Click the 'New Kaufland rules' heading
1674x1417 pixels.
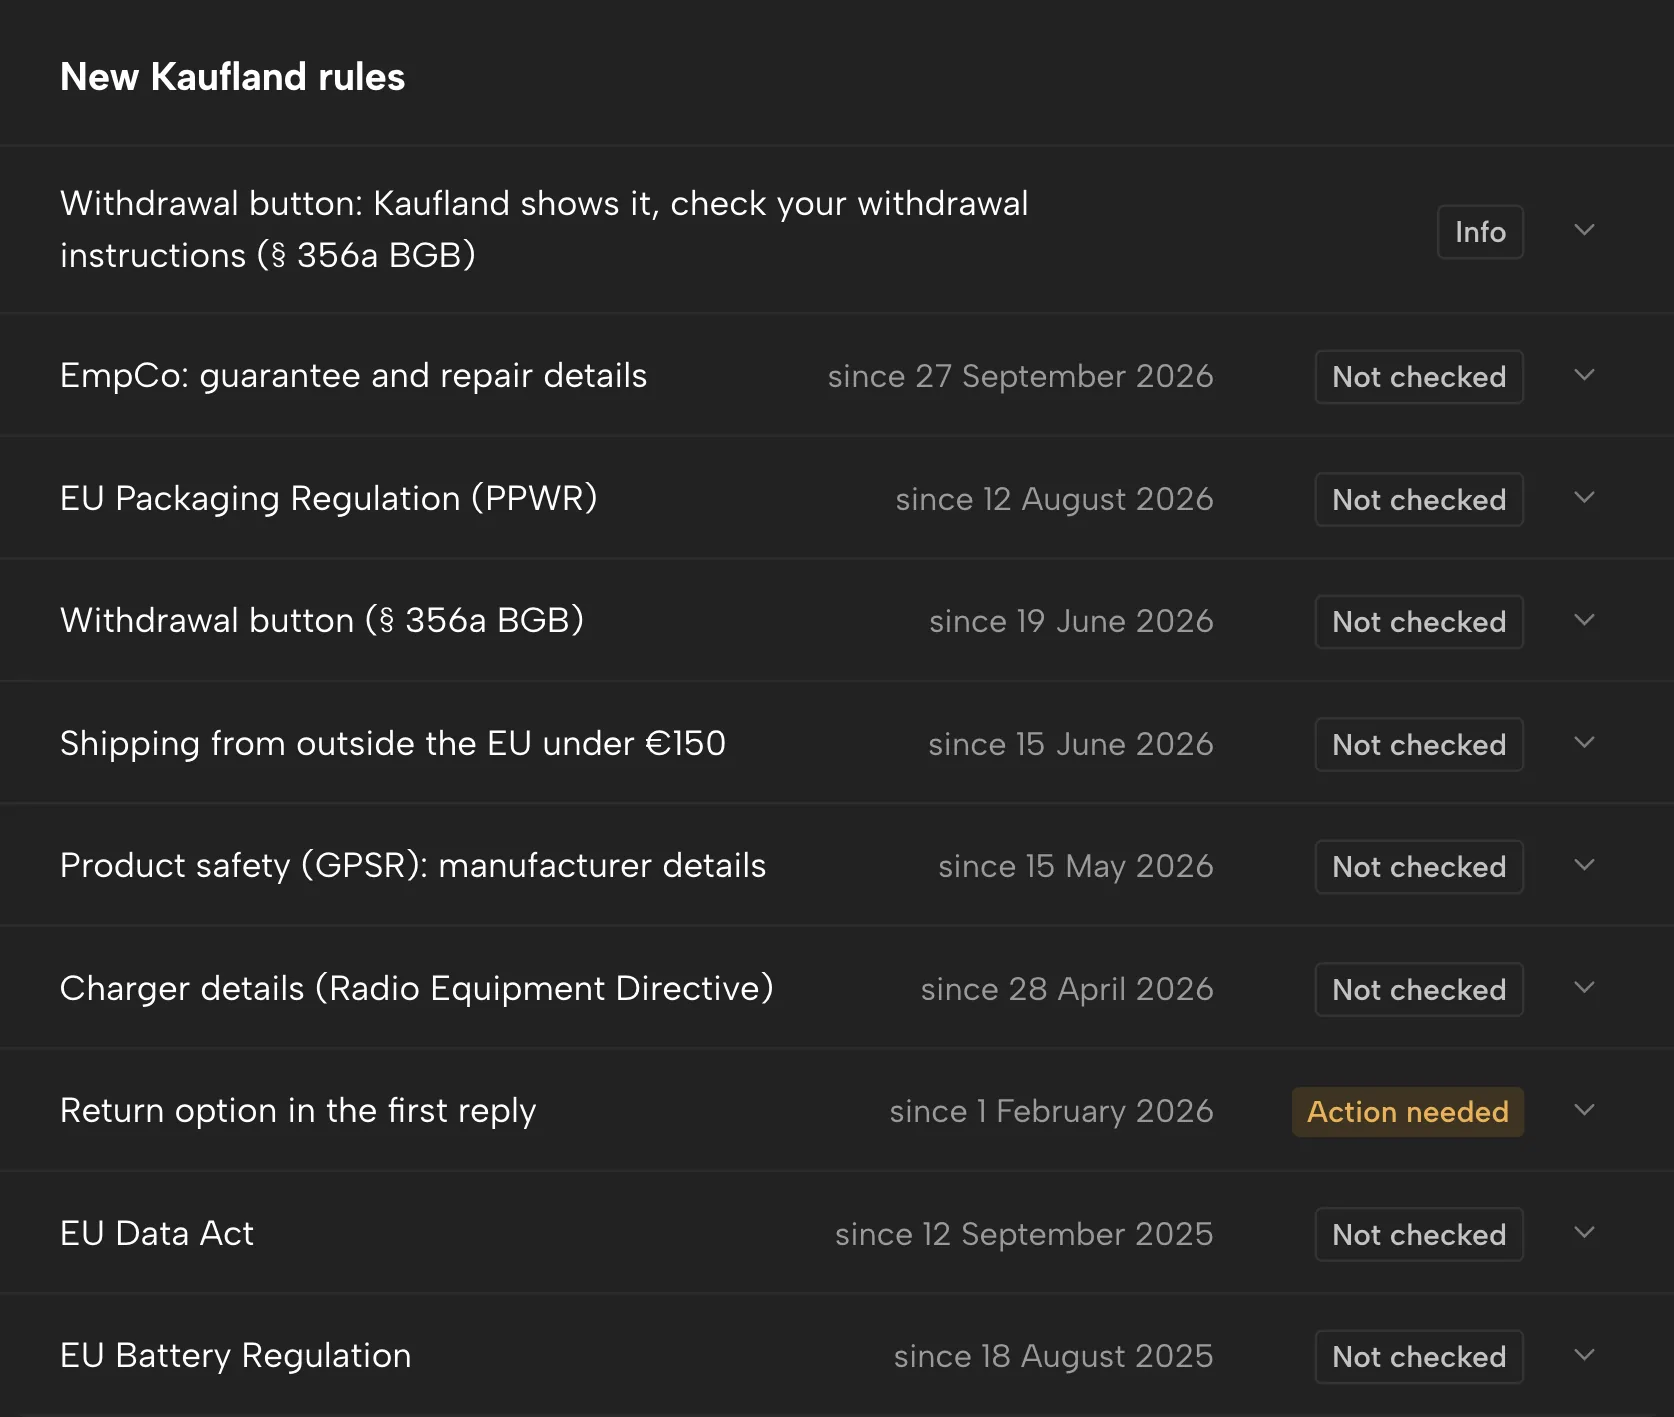[233, 77]
